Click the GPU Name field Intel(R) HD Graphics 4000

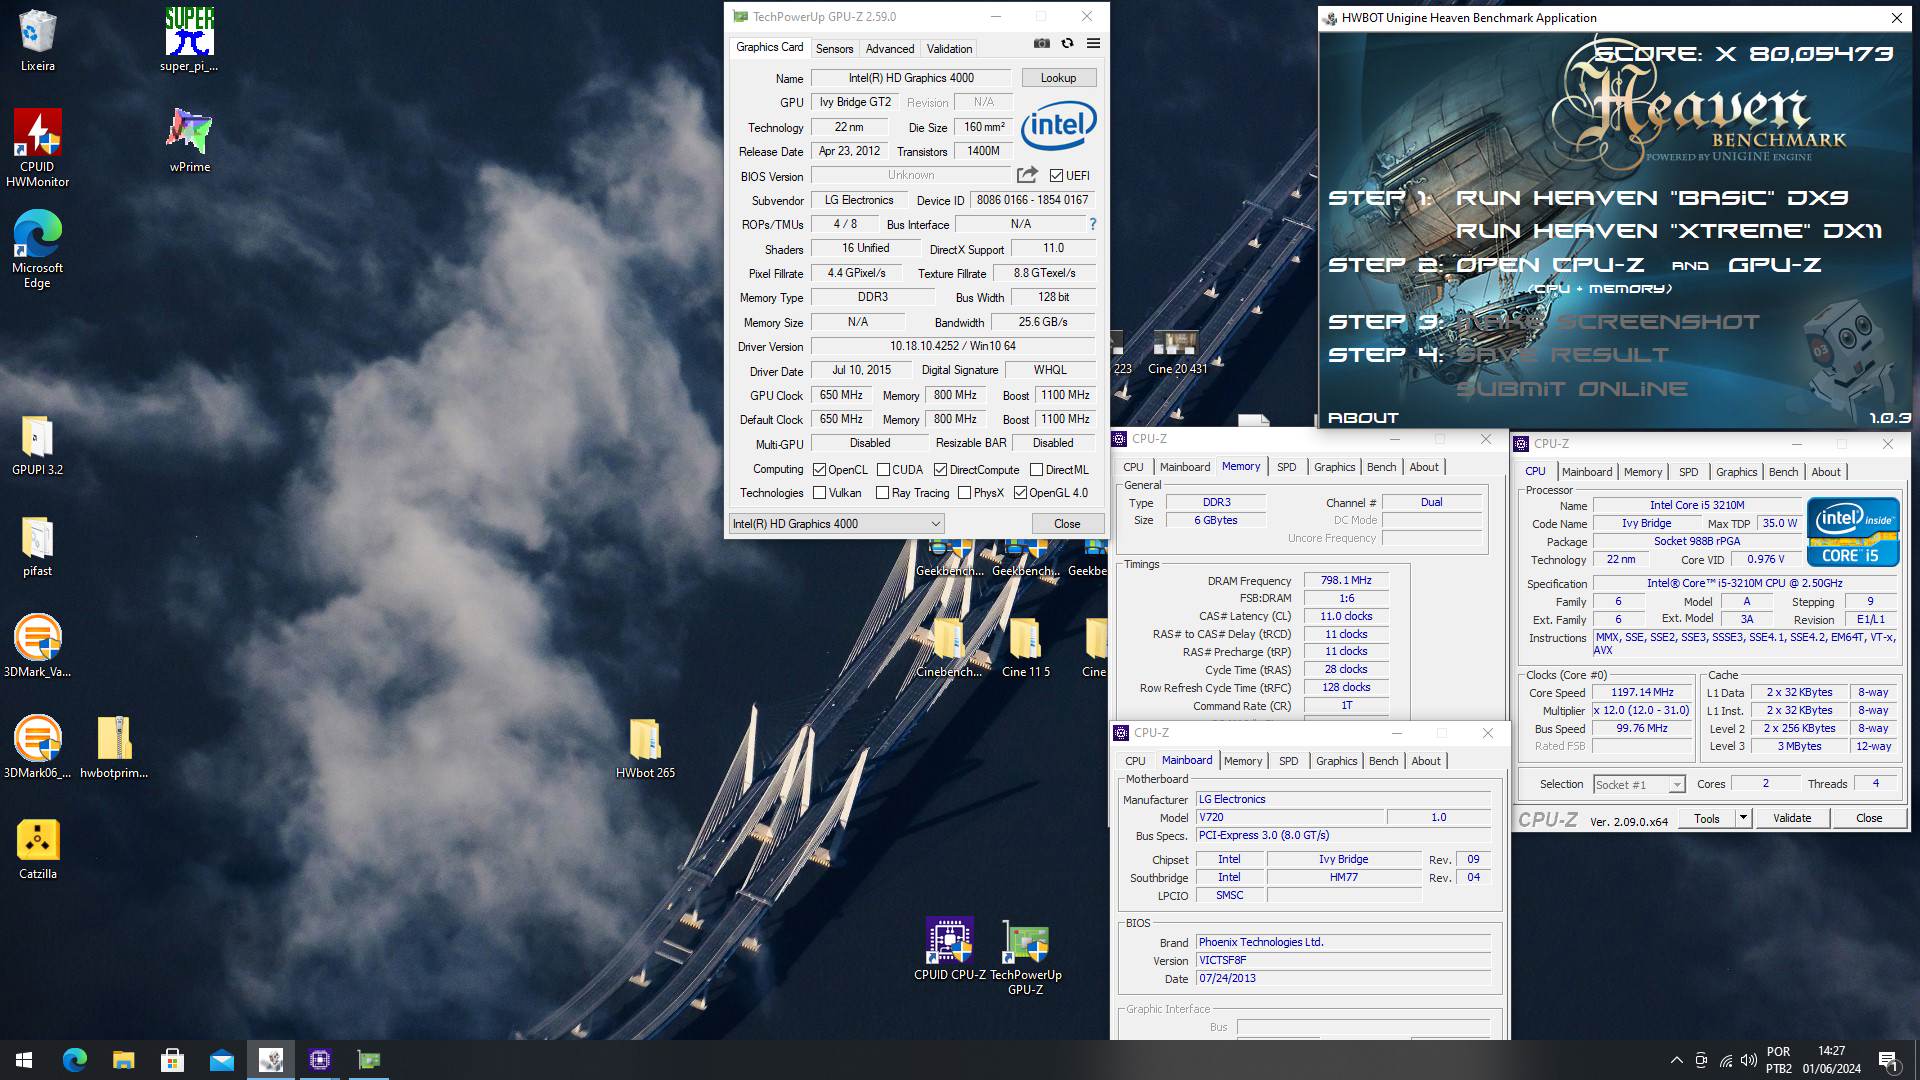(911, 78)
